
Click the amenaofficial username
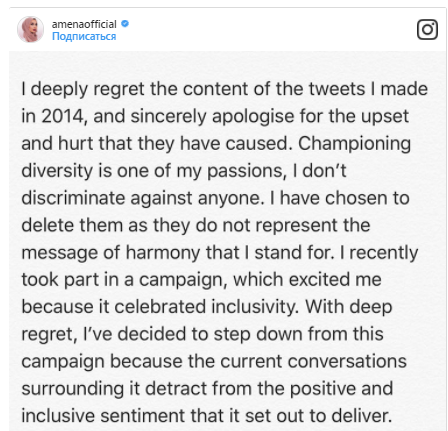point(84,24)
